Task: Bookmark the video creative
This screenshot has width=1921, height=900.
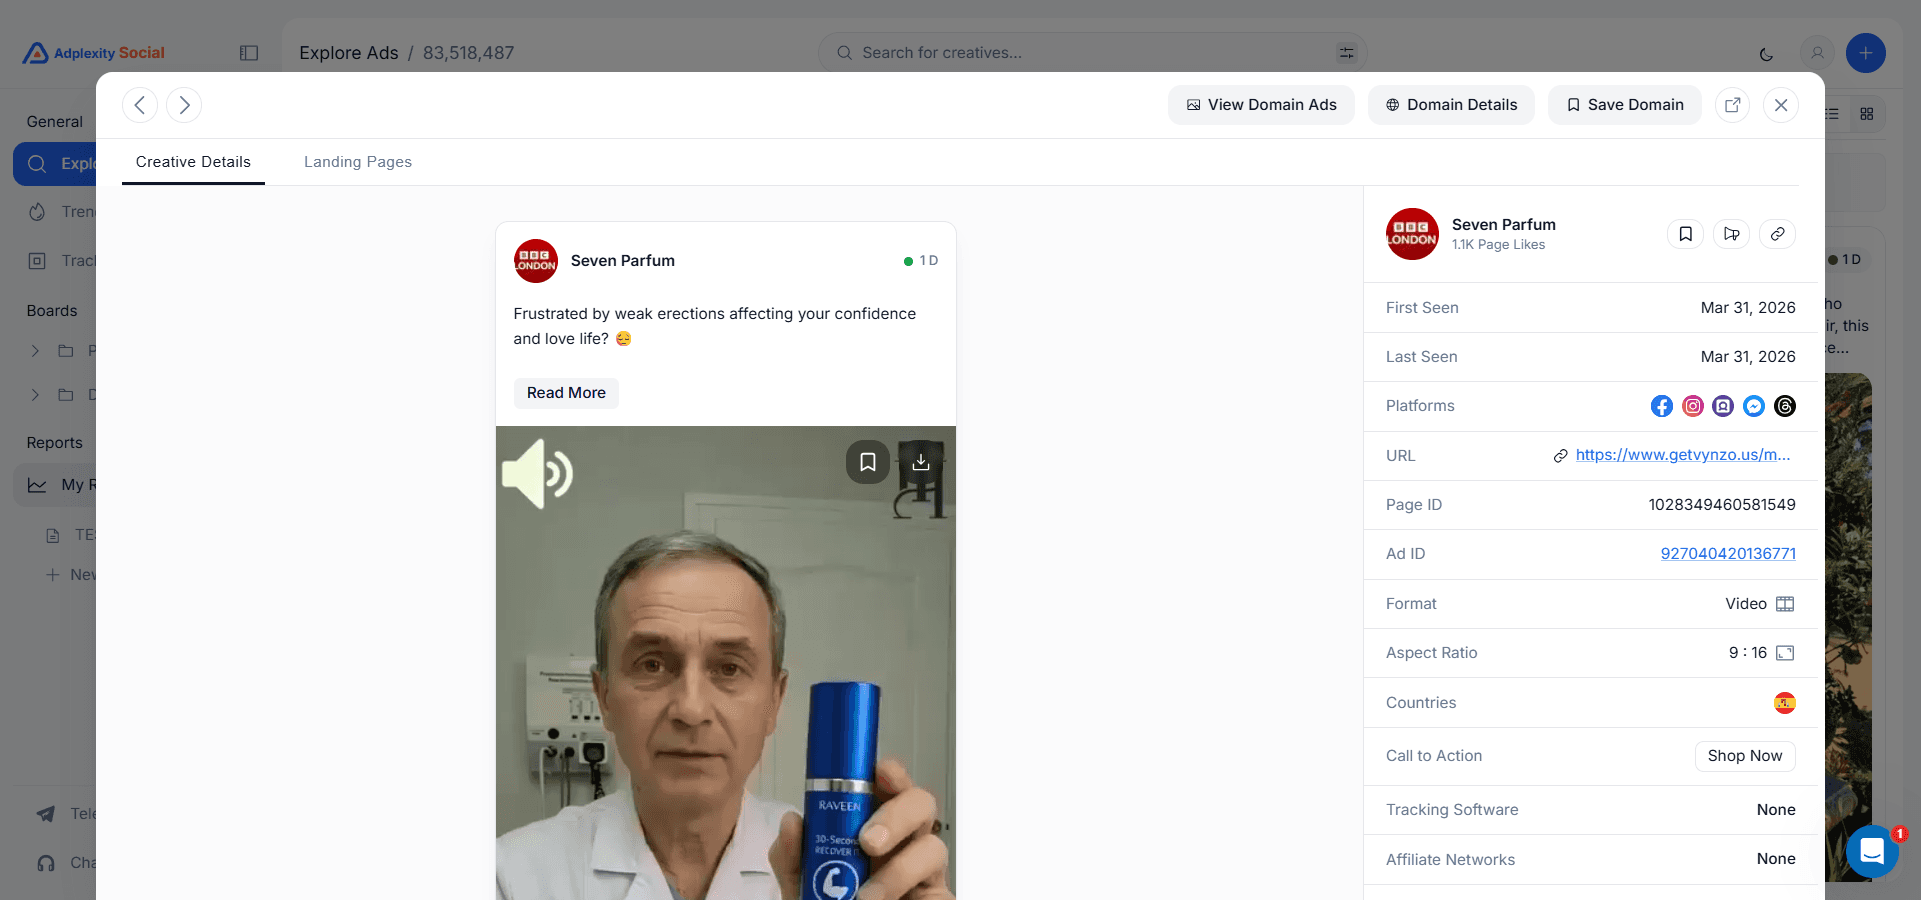Action: 868,462
